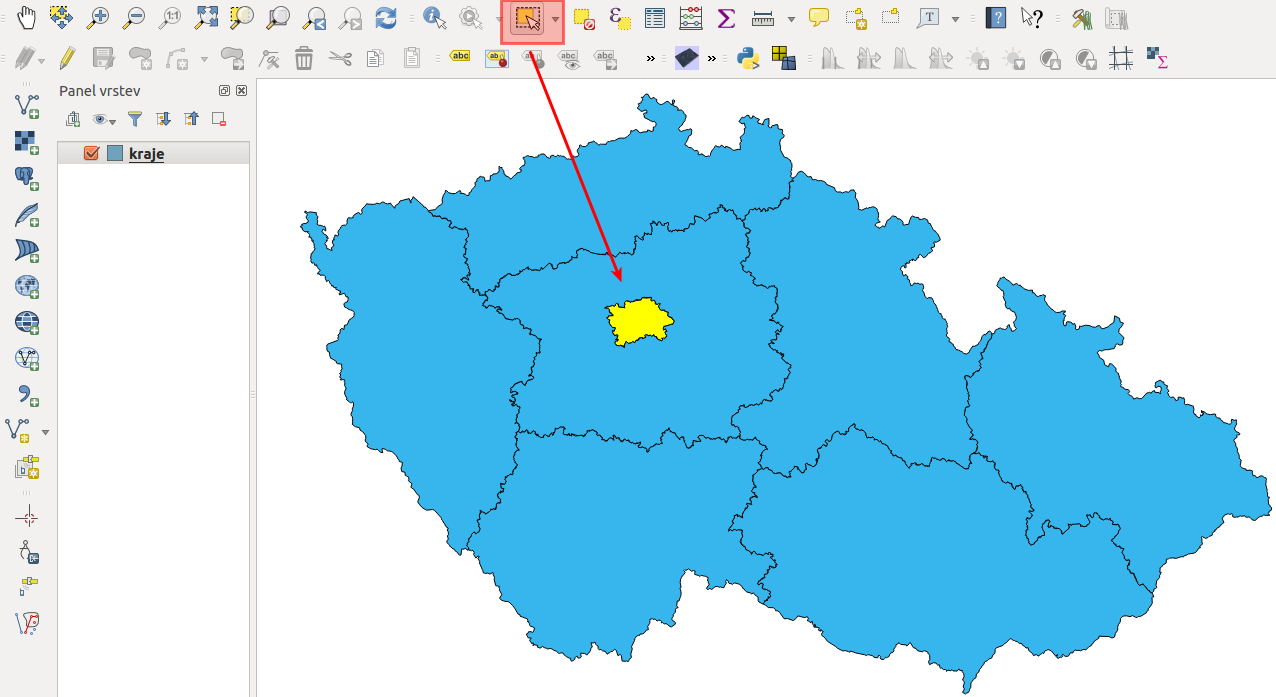Select features using an expression
This screenshot has height=697, width=1276.
point(620,17)
